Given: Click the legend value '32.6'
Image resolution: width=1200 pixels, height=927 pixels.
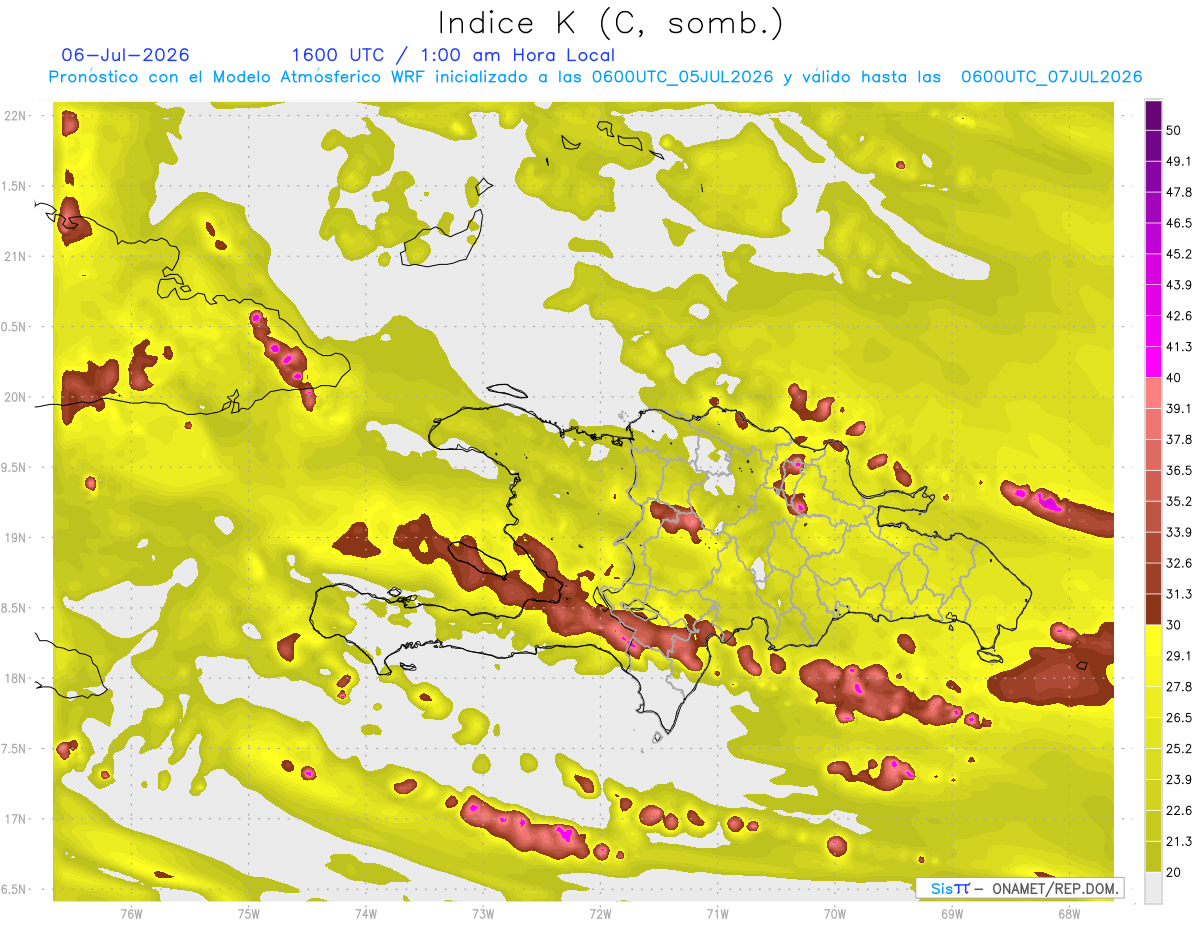Looking at the screenshot, I should coord(1178,563).
